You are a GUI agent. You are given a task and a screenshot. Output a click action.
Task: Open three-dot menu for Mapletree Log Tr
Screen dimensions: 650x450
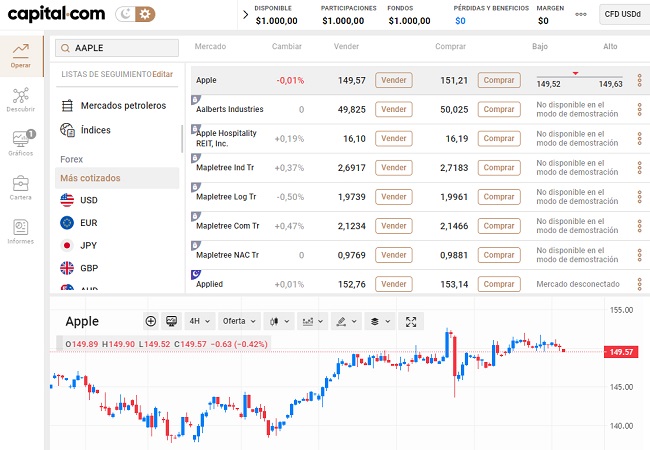tap(640, 196)
